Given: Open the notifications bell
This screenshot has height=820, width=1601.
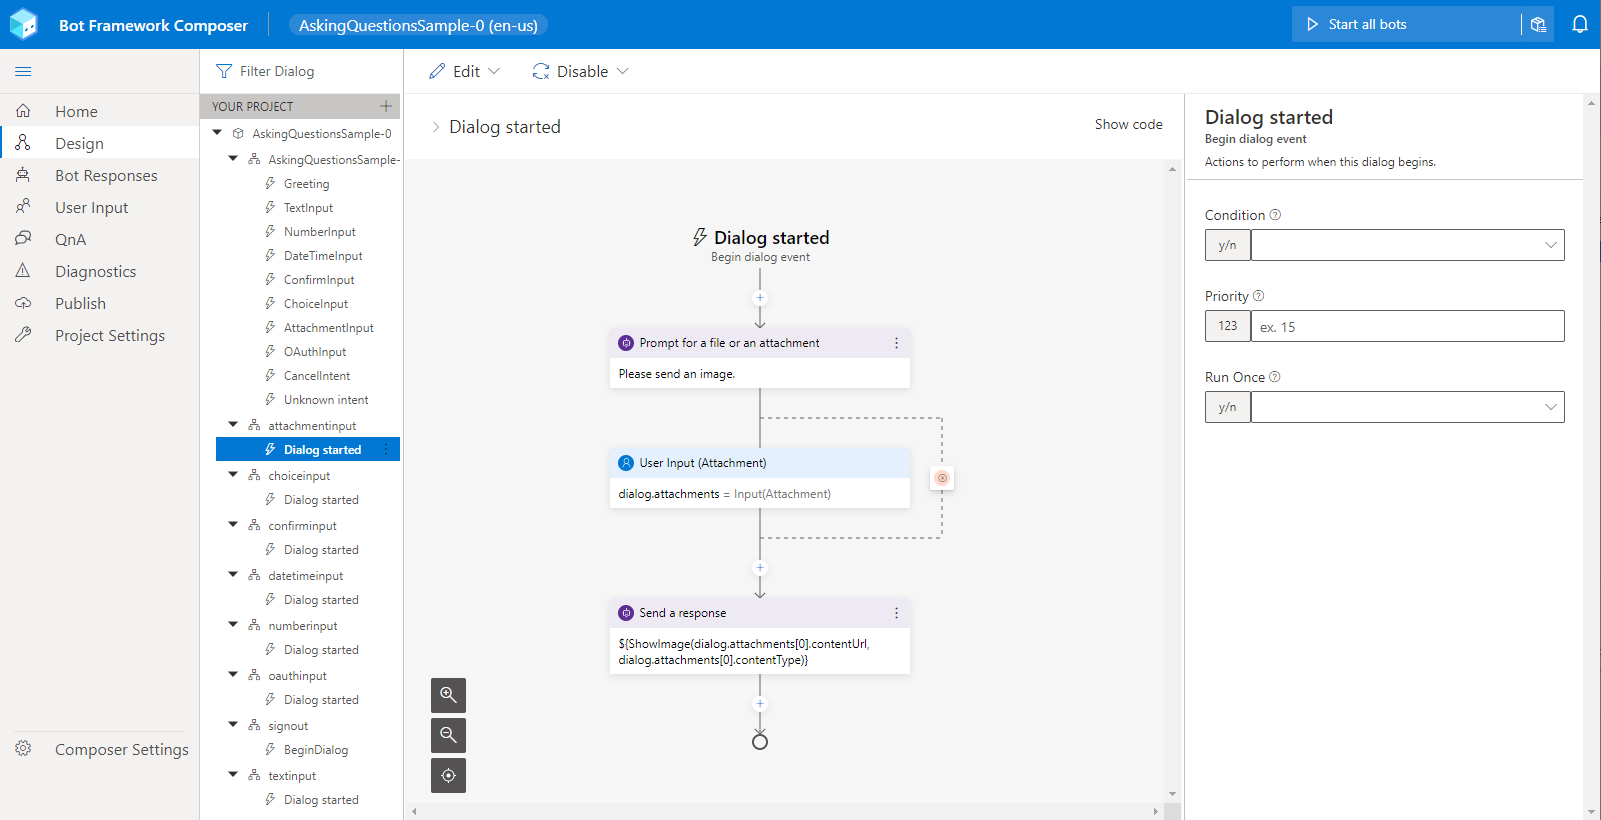Looking at the screenshot, I should coord(1580,24).
